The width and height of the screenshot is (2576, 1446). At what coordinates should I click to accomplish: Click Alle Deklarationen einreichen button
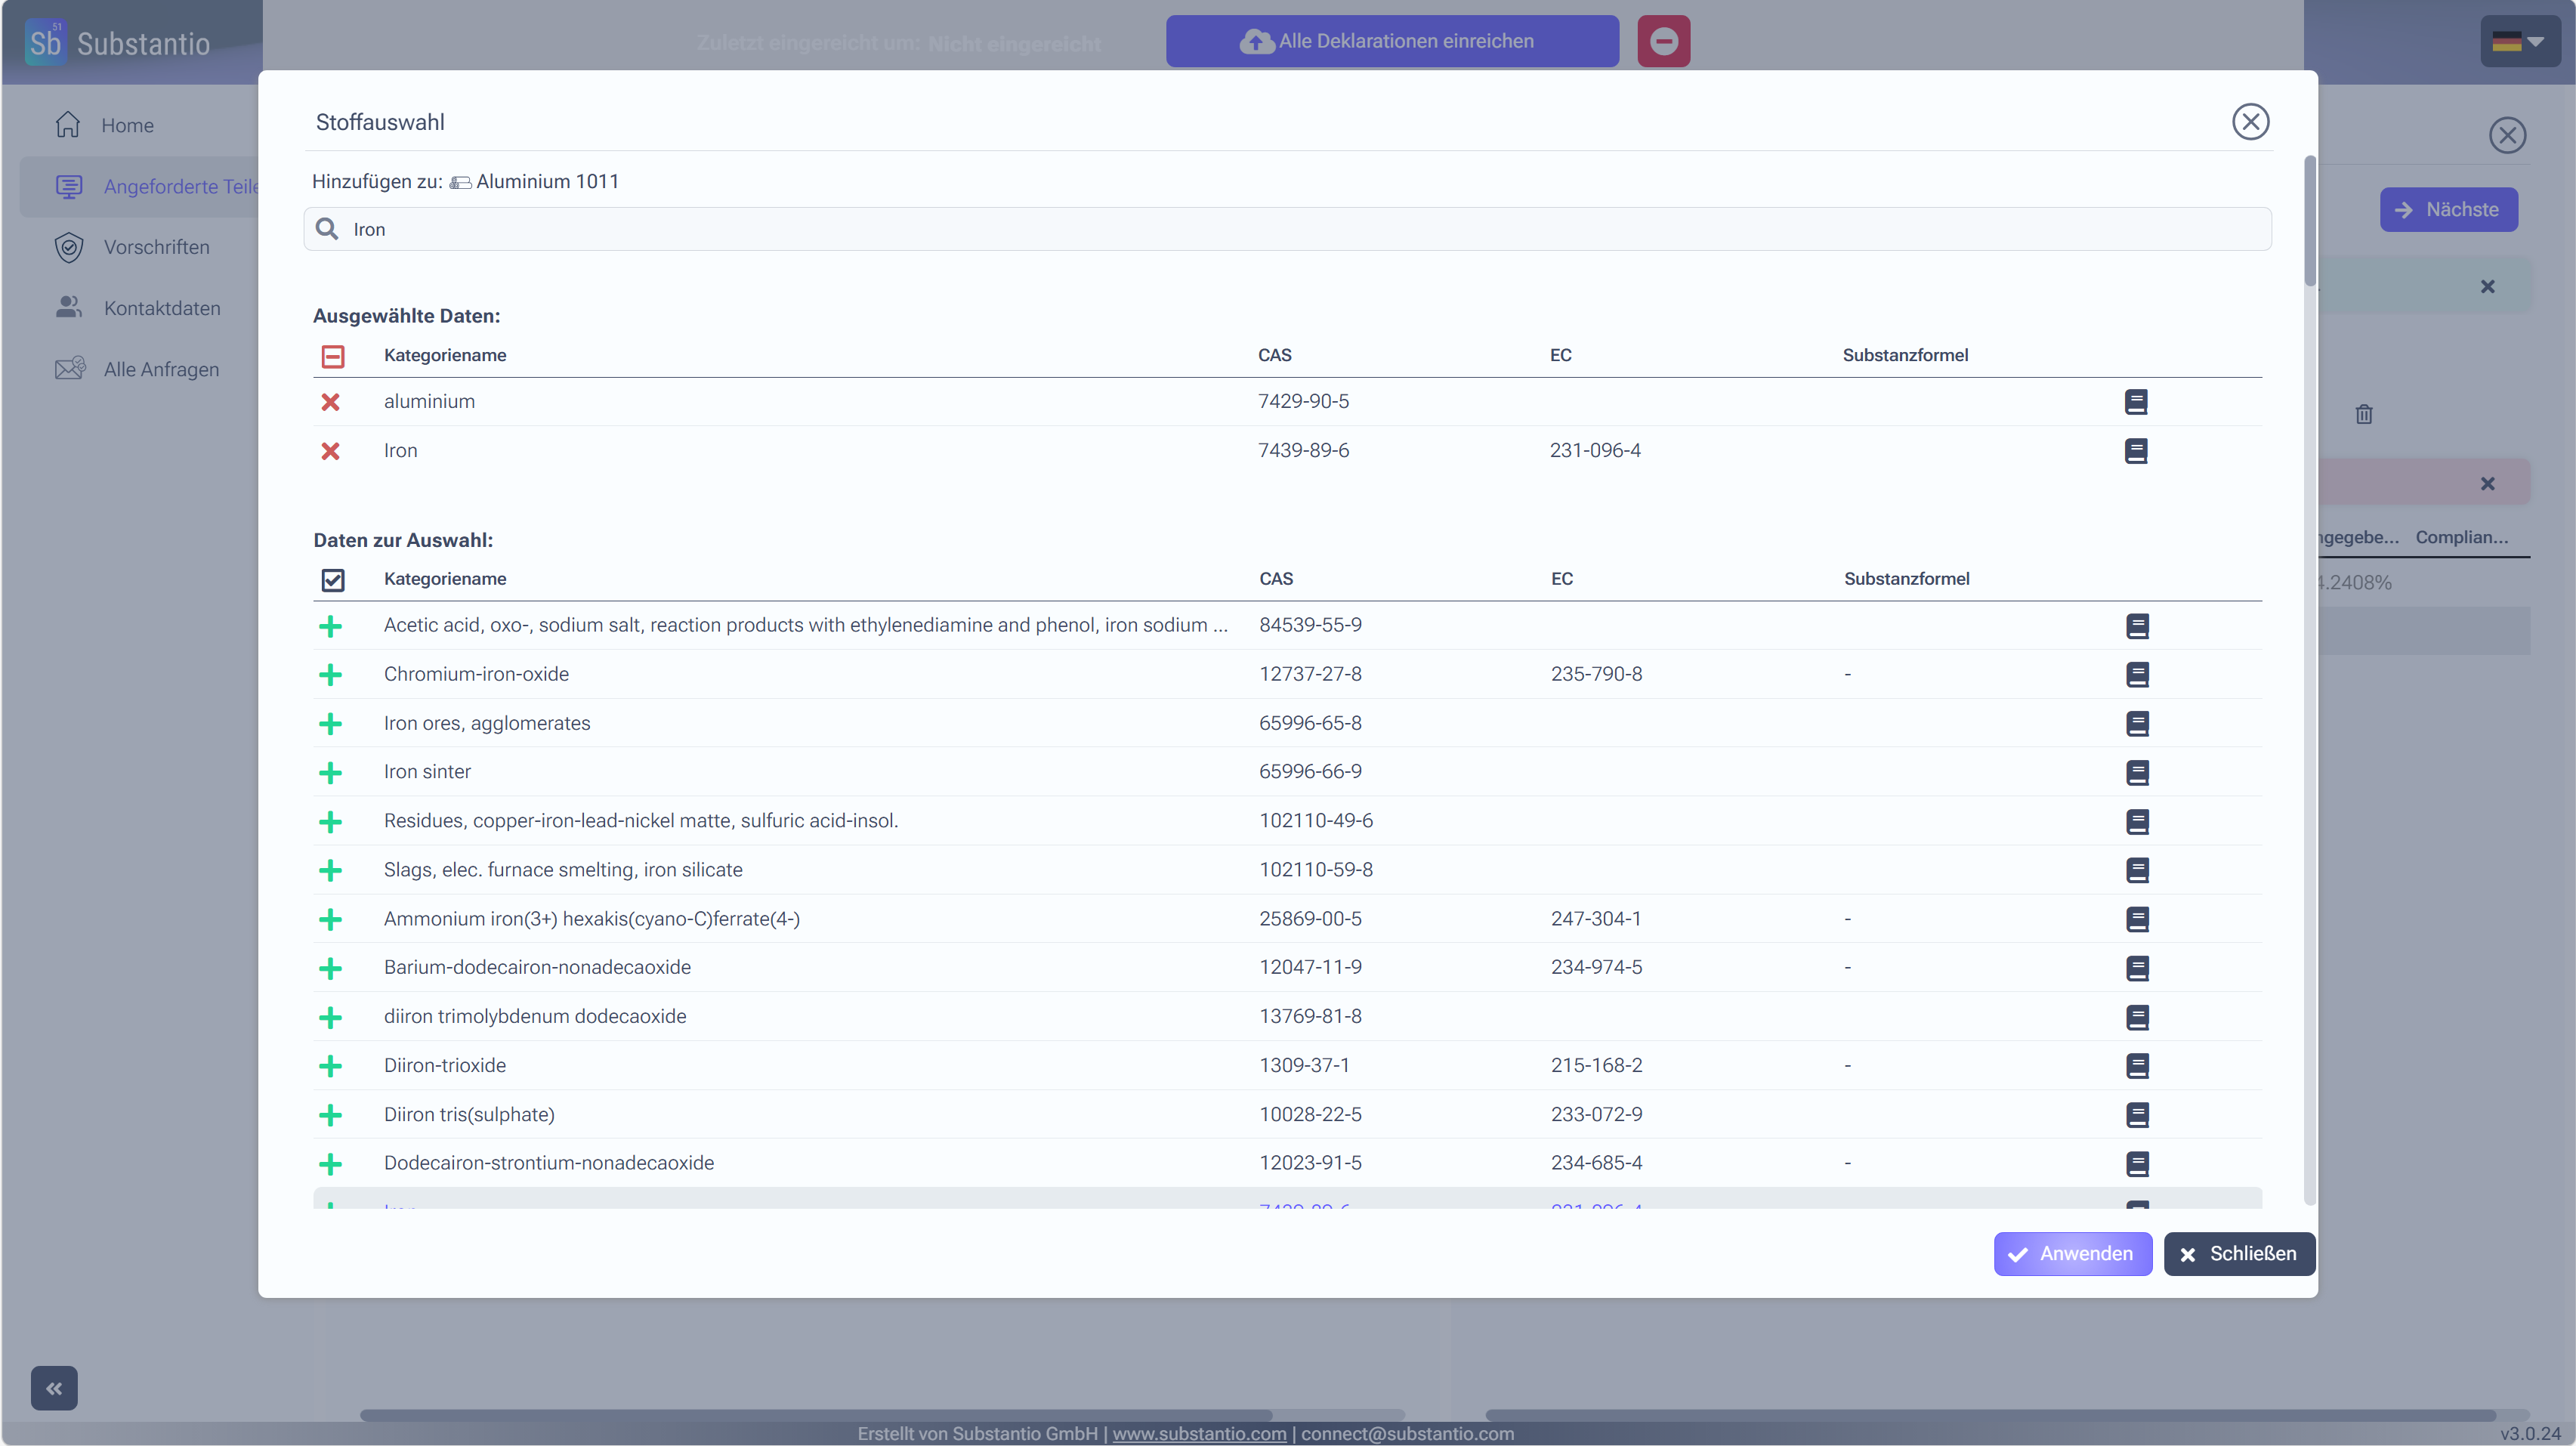tap(1392, 41)
